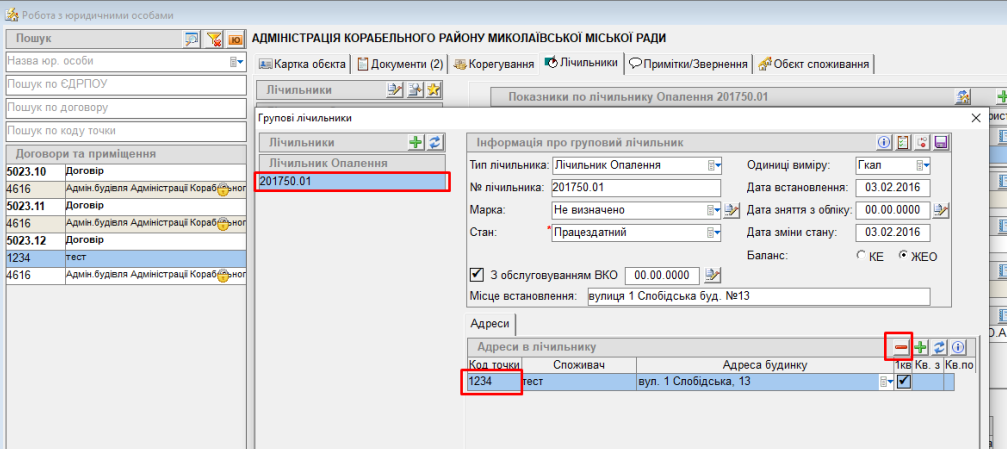This screenshot has width=1007, height=449.
Task: Save the group meter info with the floppy disk icon
Action: click(940, 142)
